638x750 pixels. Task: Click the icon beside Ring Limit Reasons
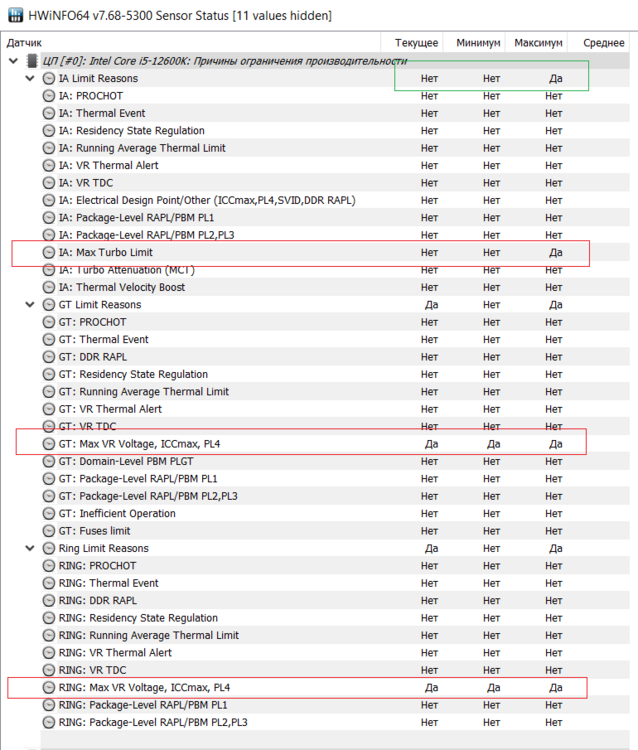49,548
